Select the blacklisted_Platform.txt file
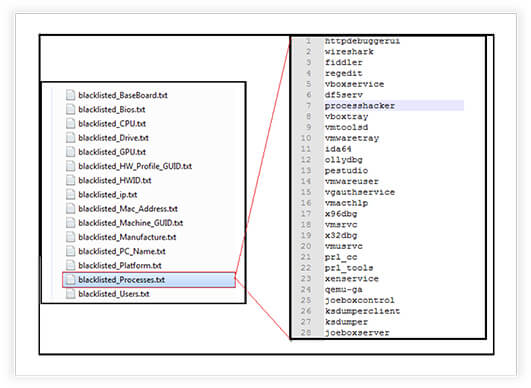531x388 pixels. coord(120,266)
